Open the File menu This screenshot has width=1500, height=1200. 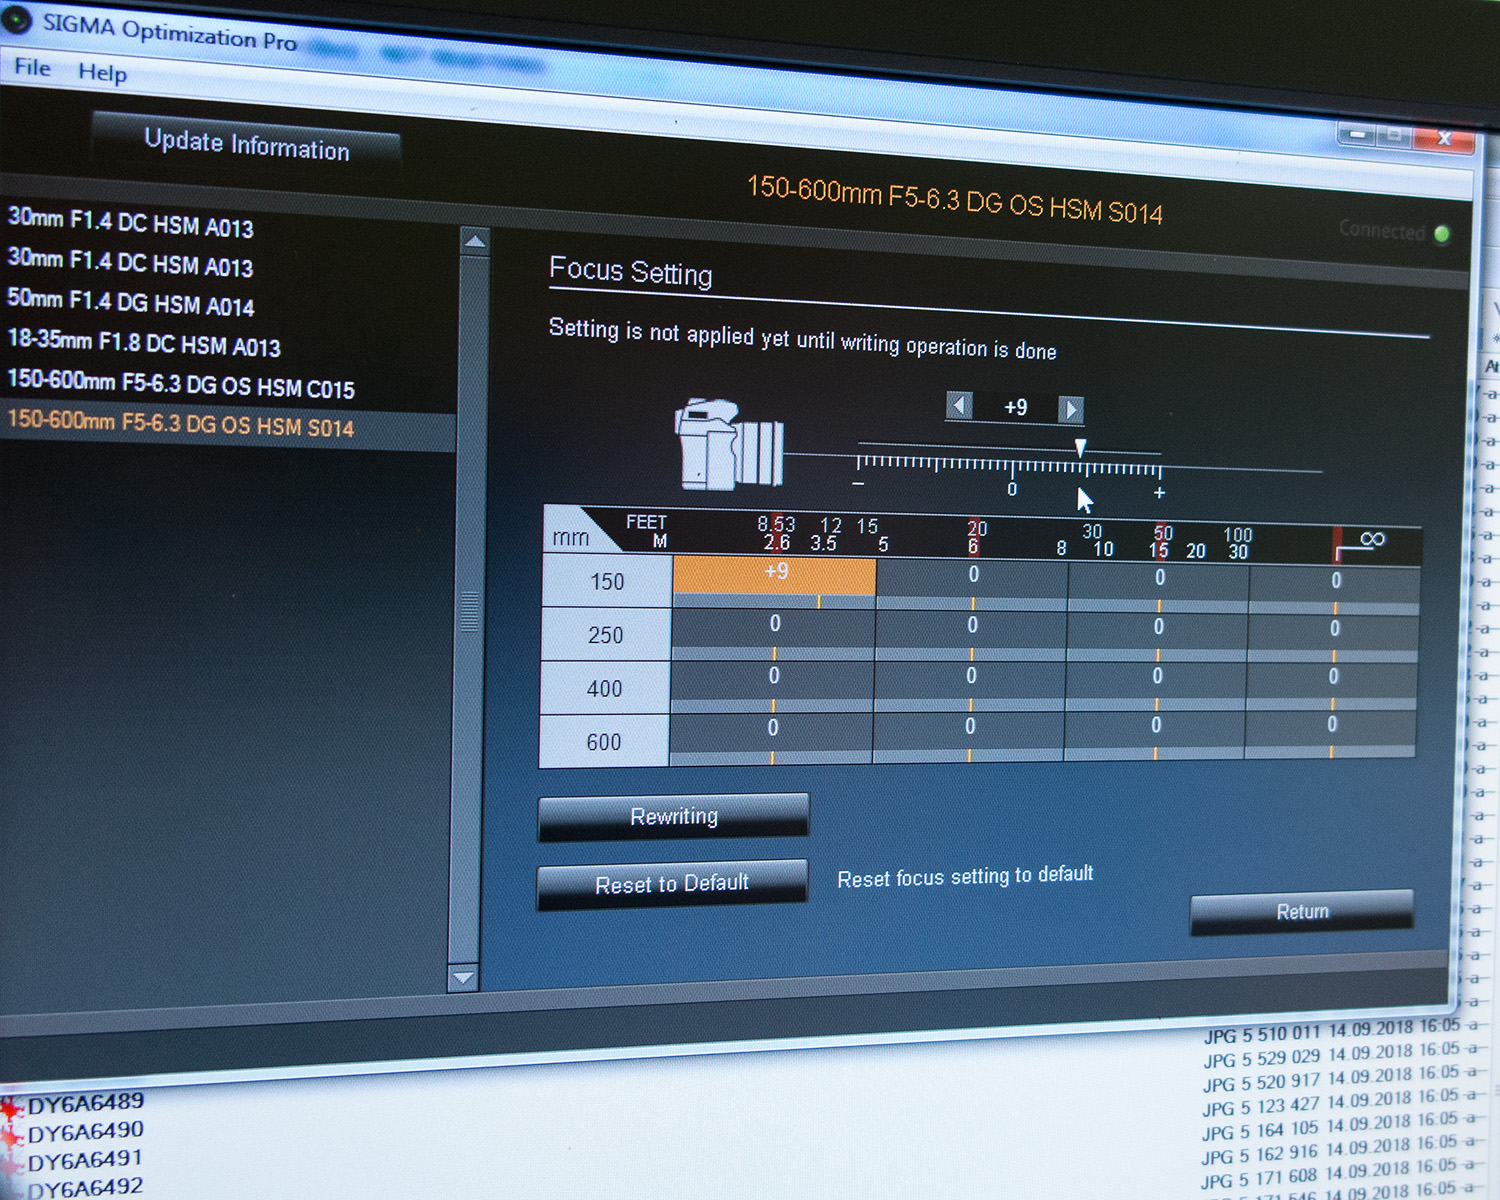coord(32,67)
